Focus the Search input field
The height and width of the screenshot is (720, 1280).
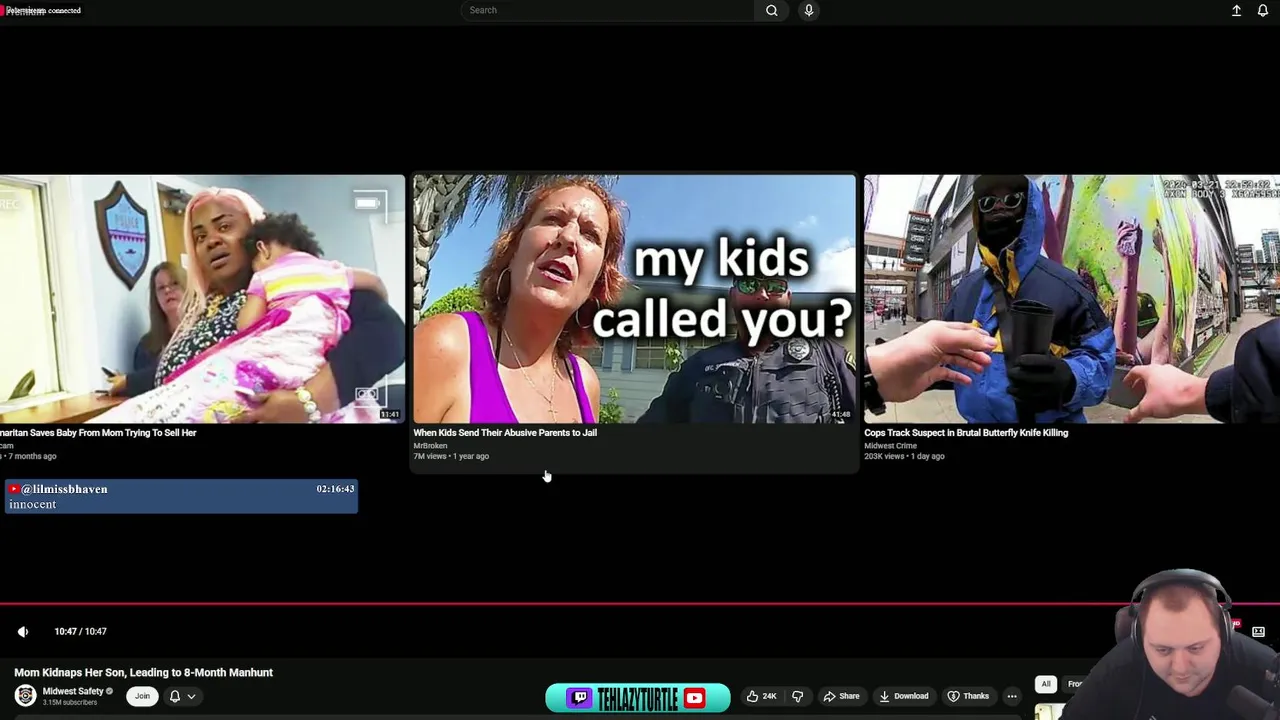click(607, 10)
